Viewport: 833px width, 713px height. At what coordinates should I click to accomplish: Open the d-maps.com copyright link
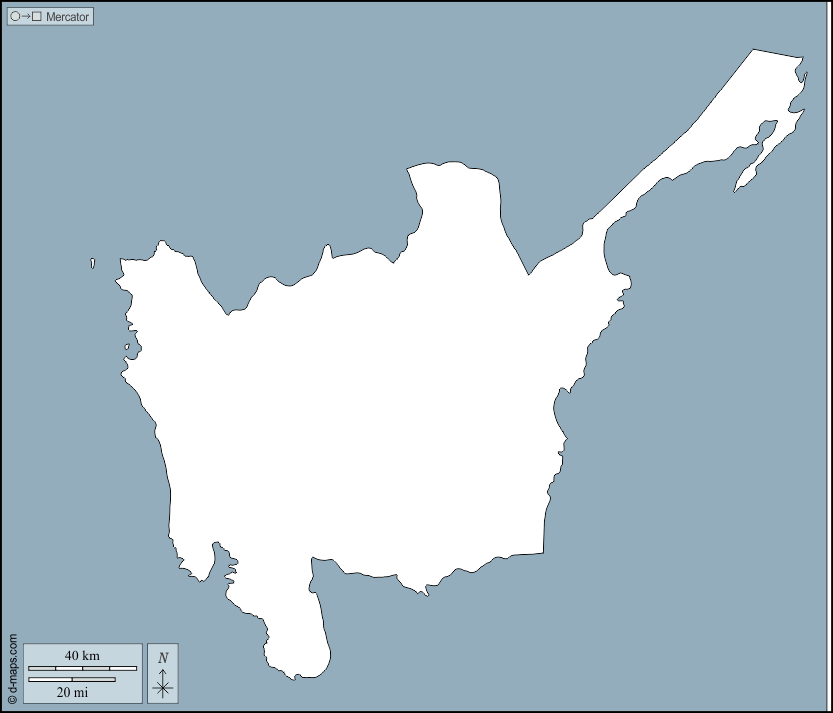12,669
